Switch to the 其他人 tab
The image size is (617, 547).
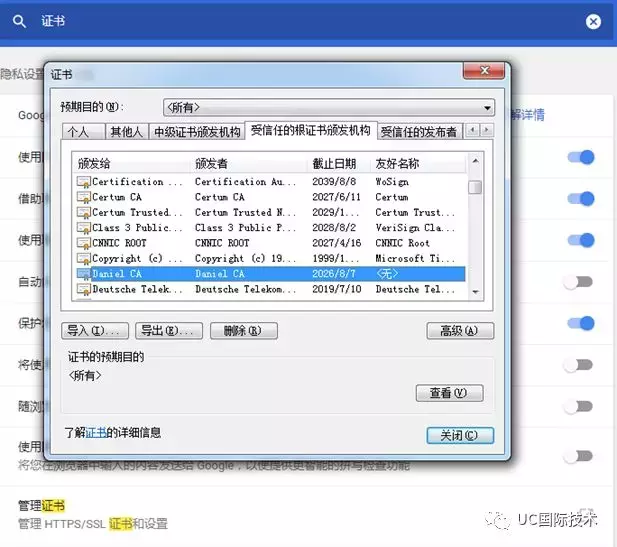point(127,131)
